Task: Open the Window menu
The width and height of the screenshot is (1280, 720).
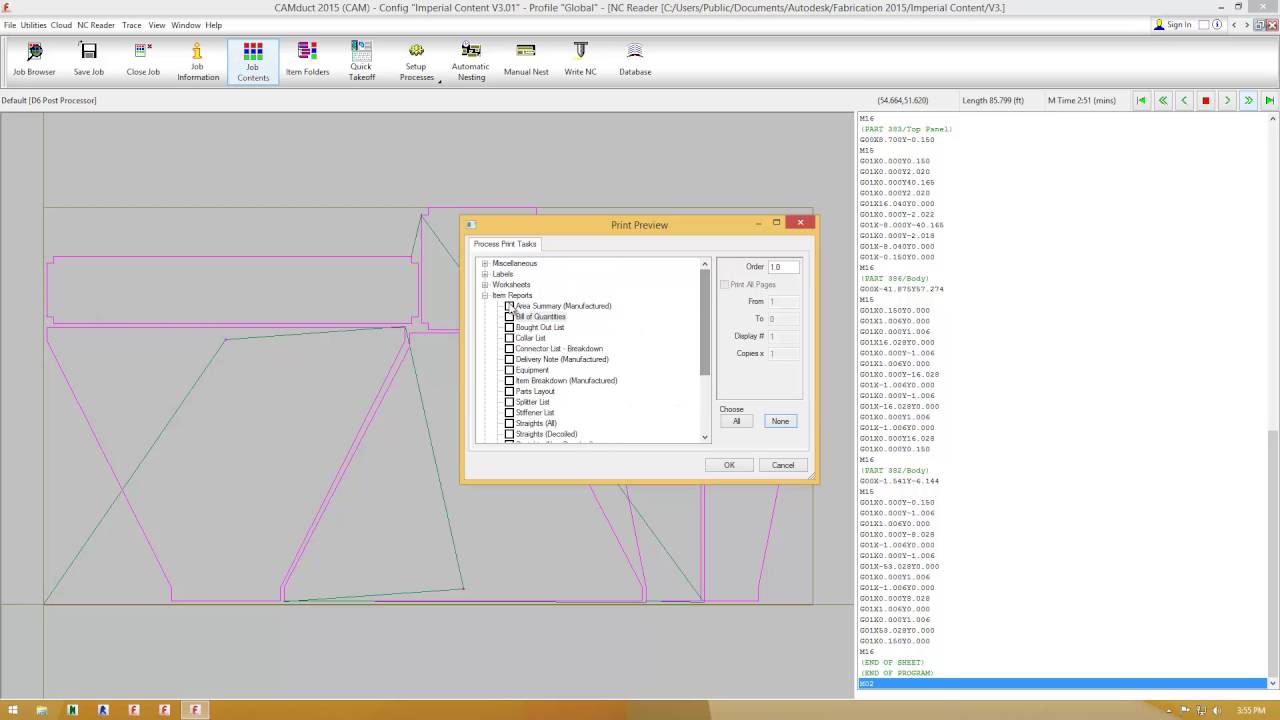Action: [185, 25]
